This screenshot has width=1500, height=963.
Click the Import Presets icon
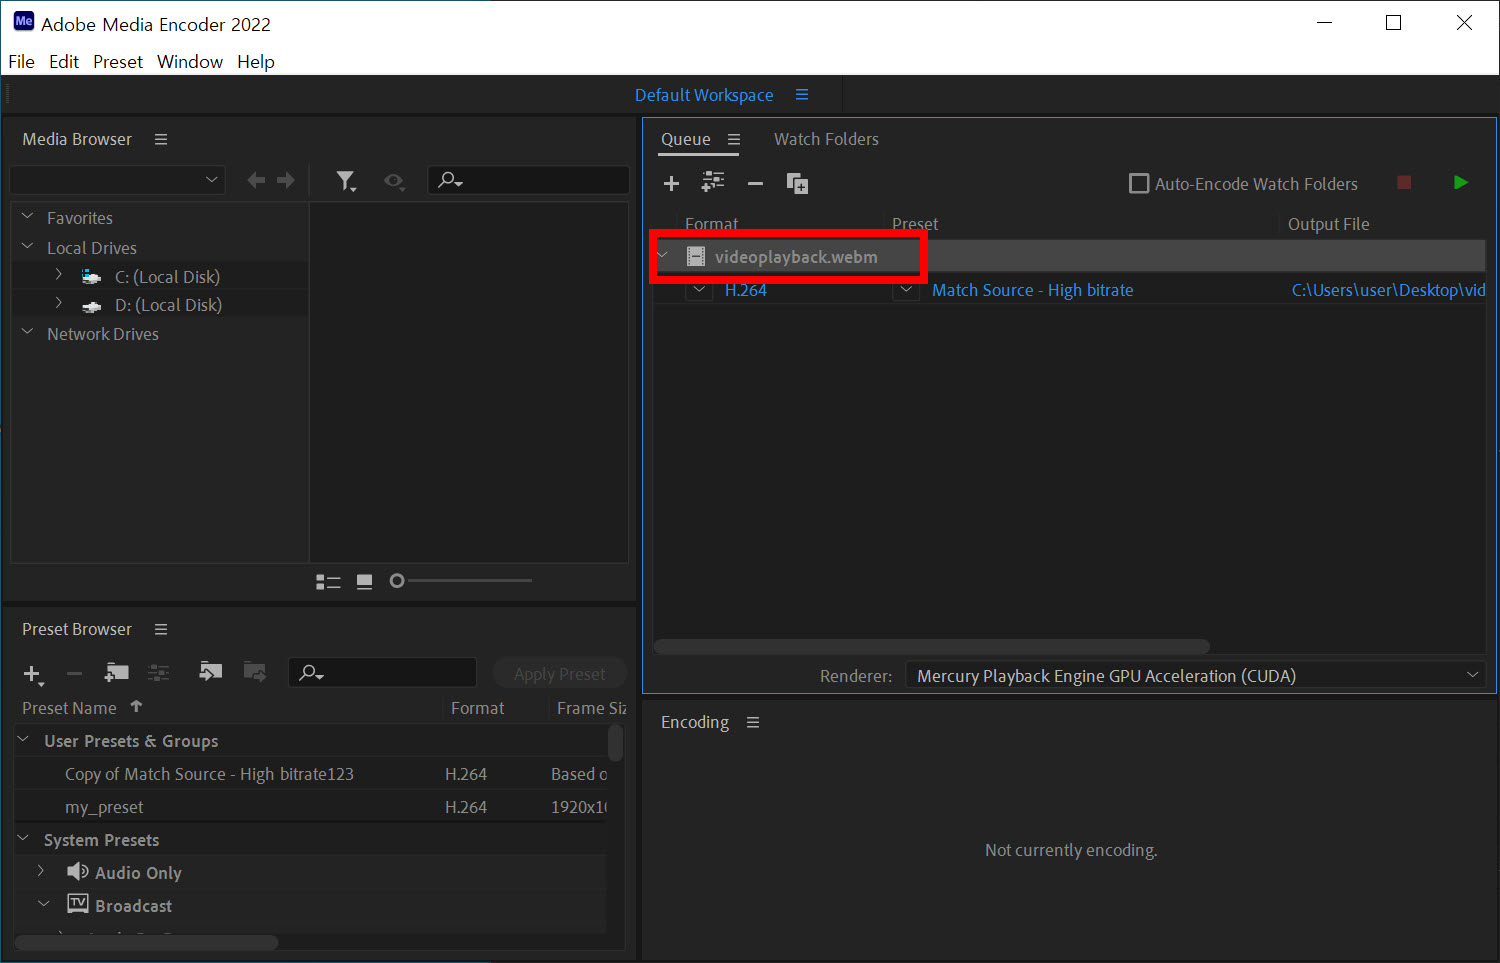(210, 671)
